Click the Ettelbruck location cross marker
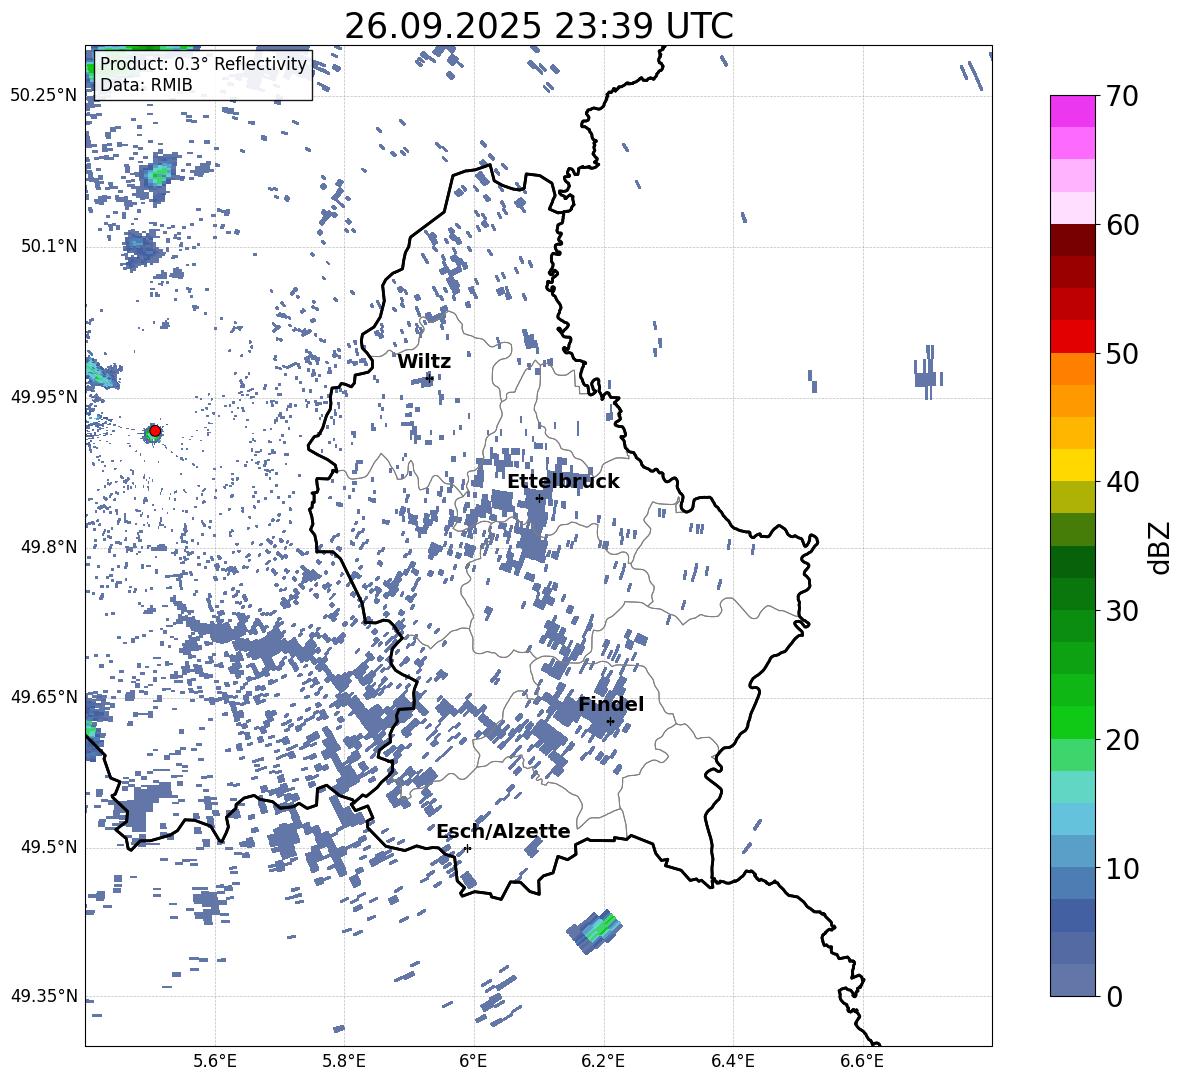This screenshot has width=1184, height=1081. coord(539,498)
